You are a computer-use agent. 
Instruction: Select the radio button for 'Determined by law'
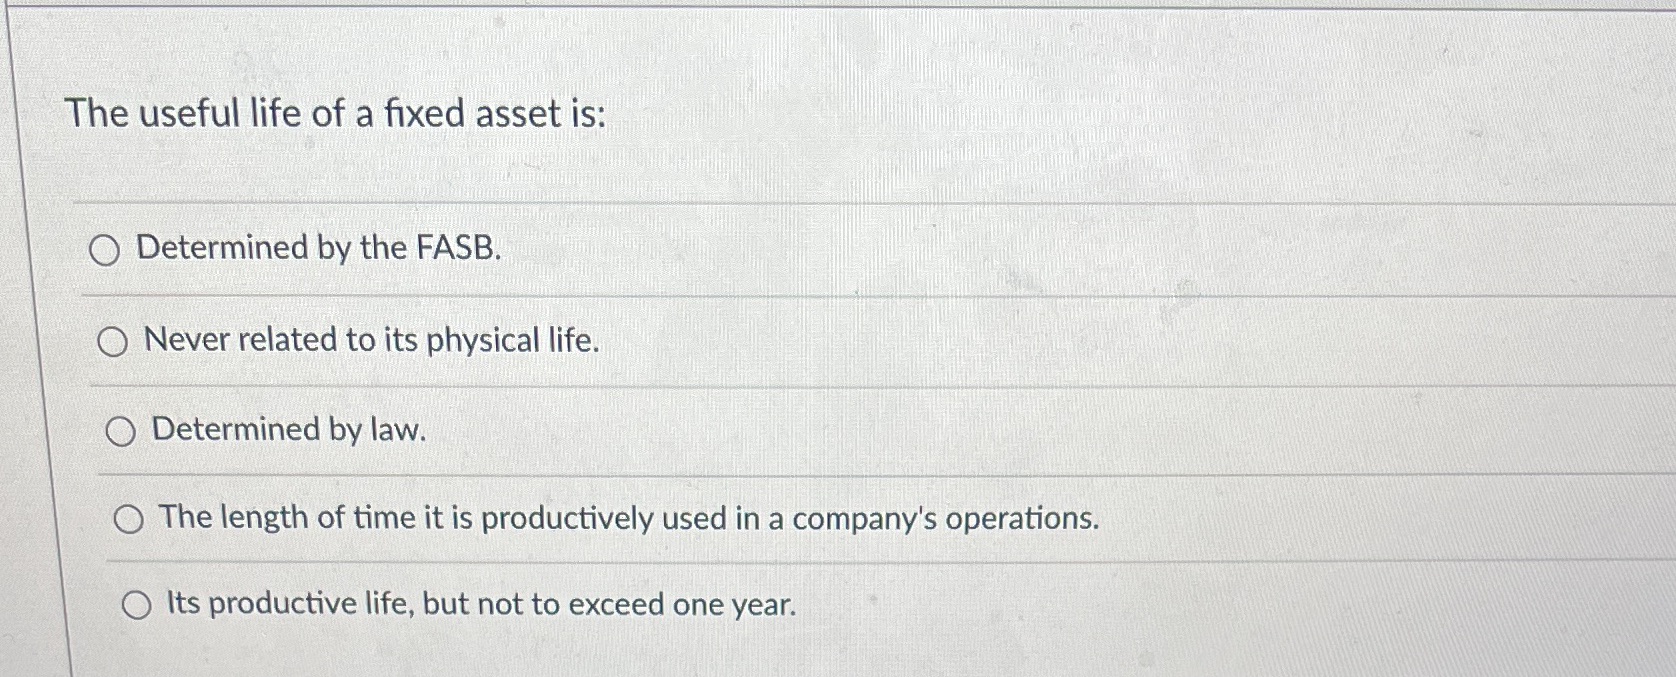click(122, 433)
